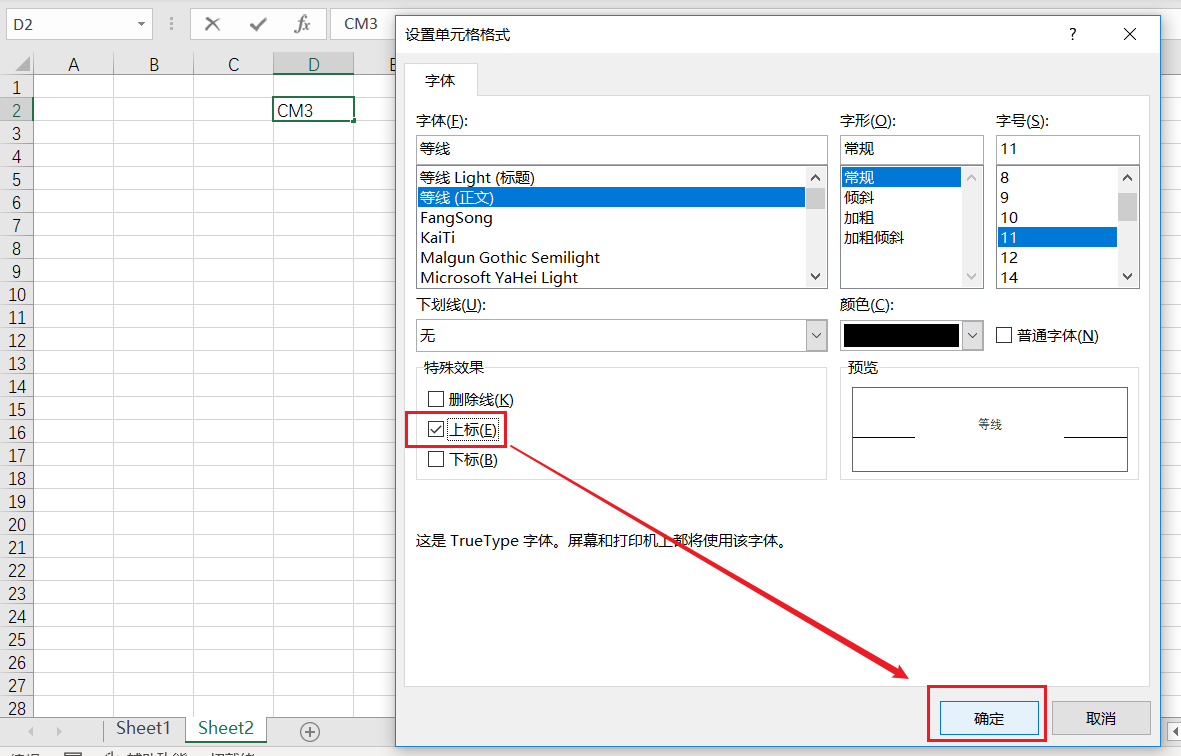1181x756 pixels.
Task: Click the dialog help question mark
Action: (1073, 35)
